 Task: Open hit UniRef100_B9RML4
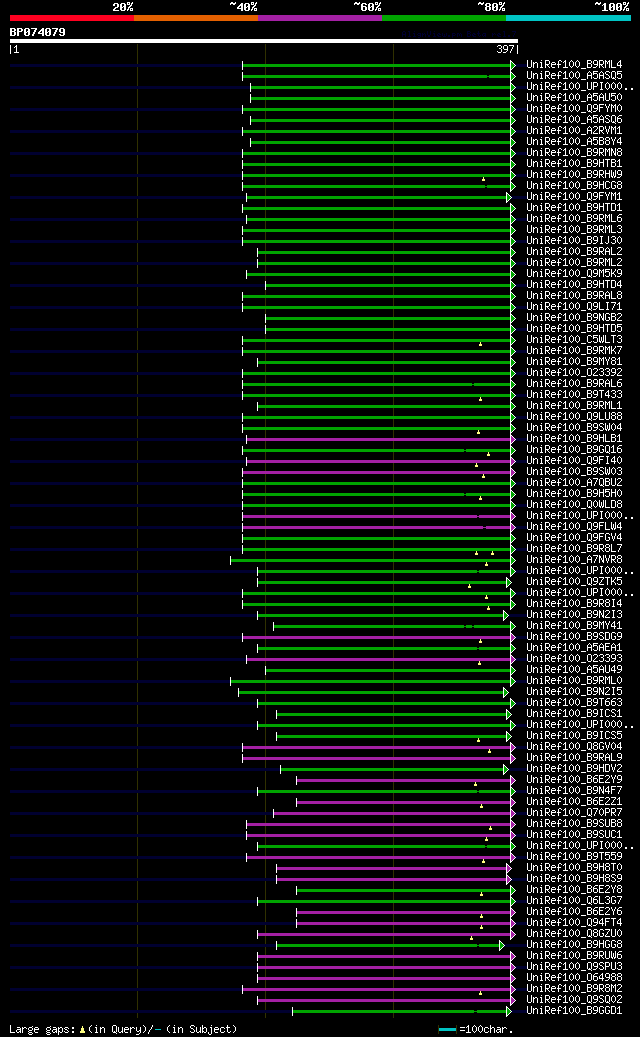coord(575,64)
